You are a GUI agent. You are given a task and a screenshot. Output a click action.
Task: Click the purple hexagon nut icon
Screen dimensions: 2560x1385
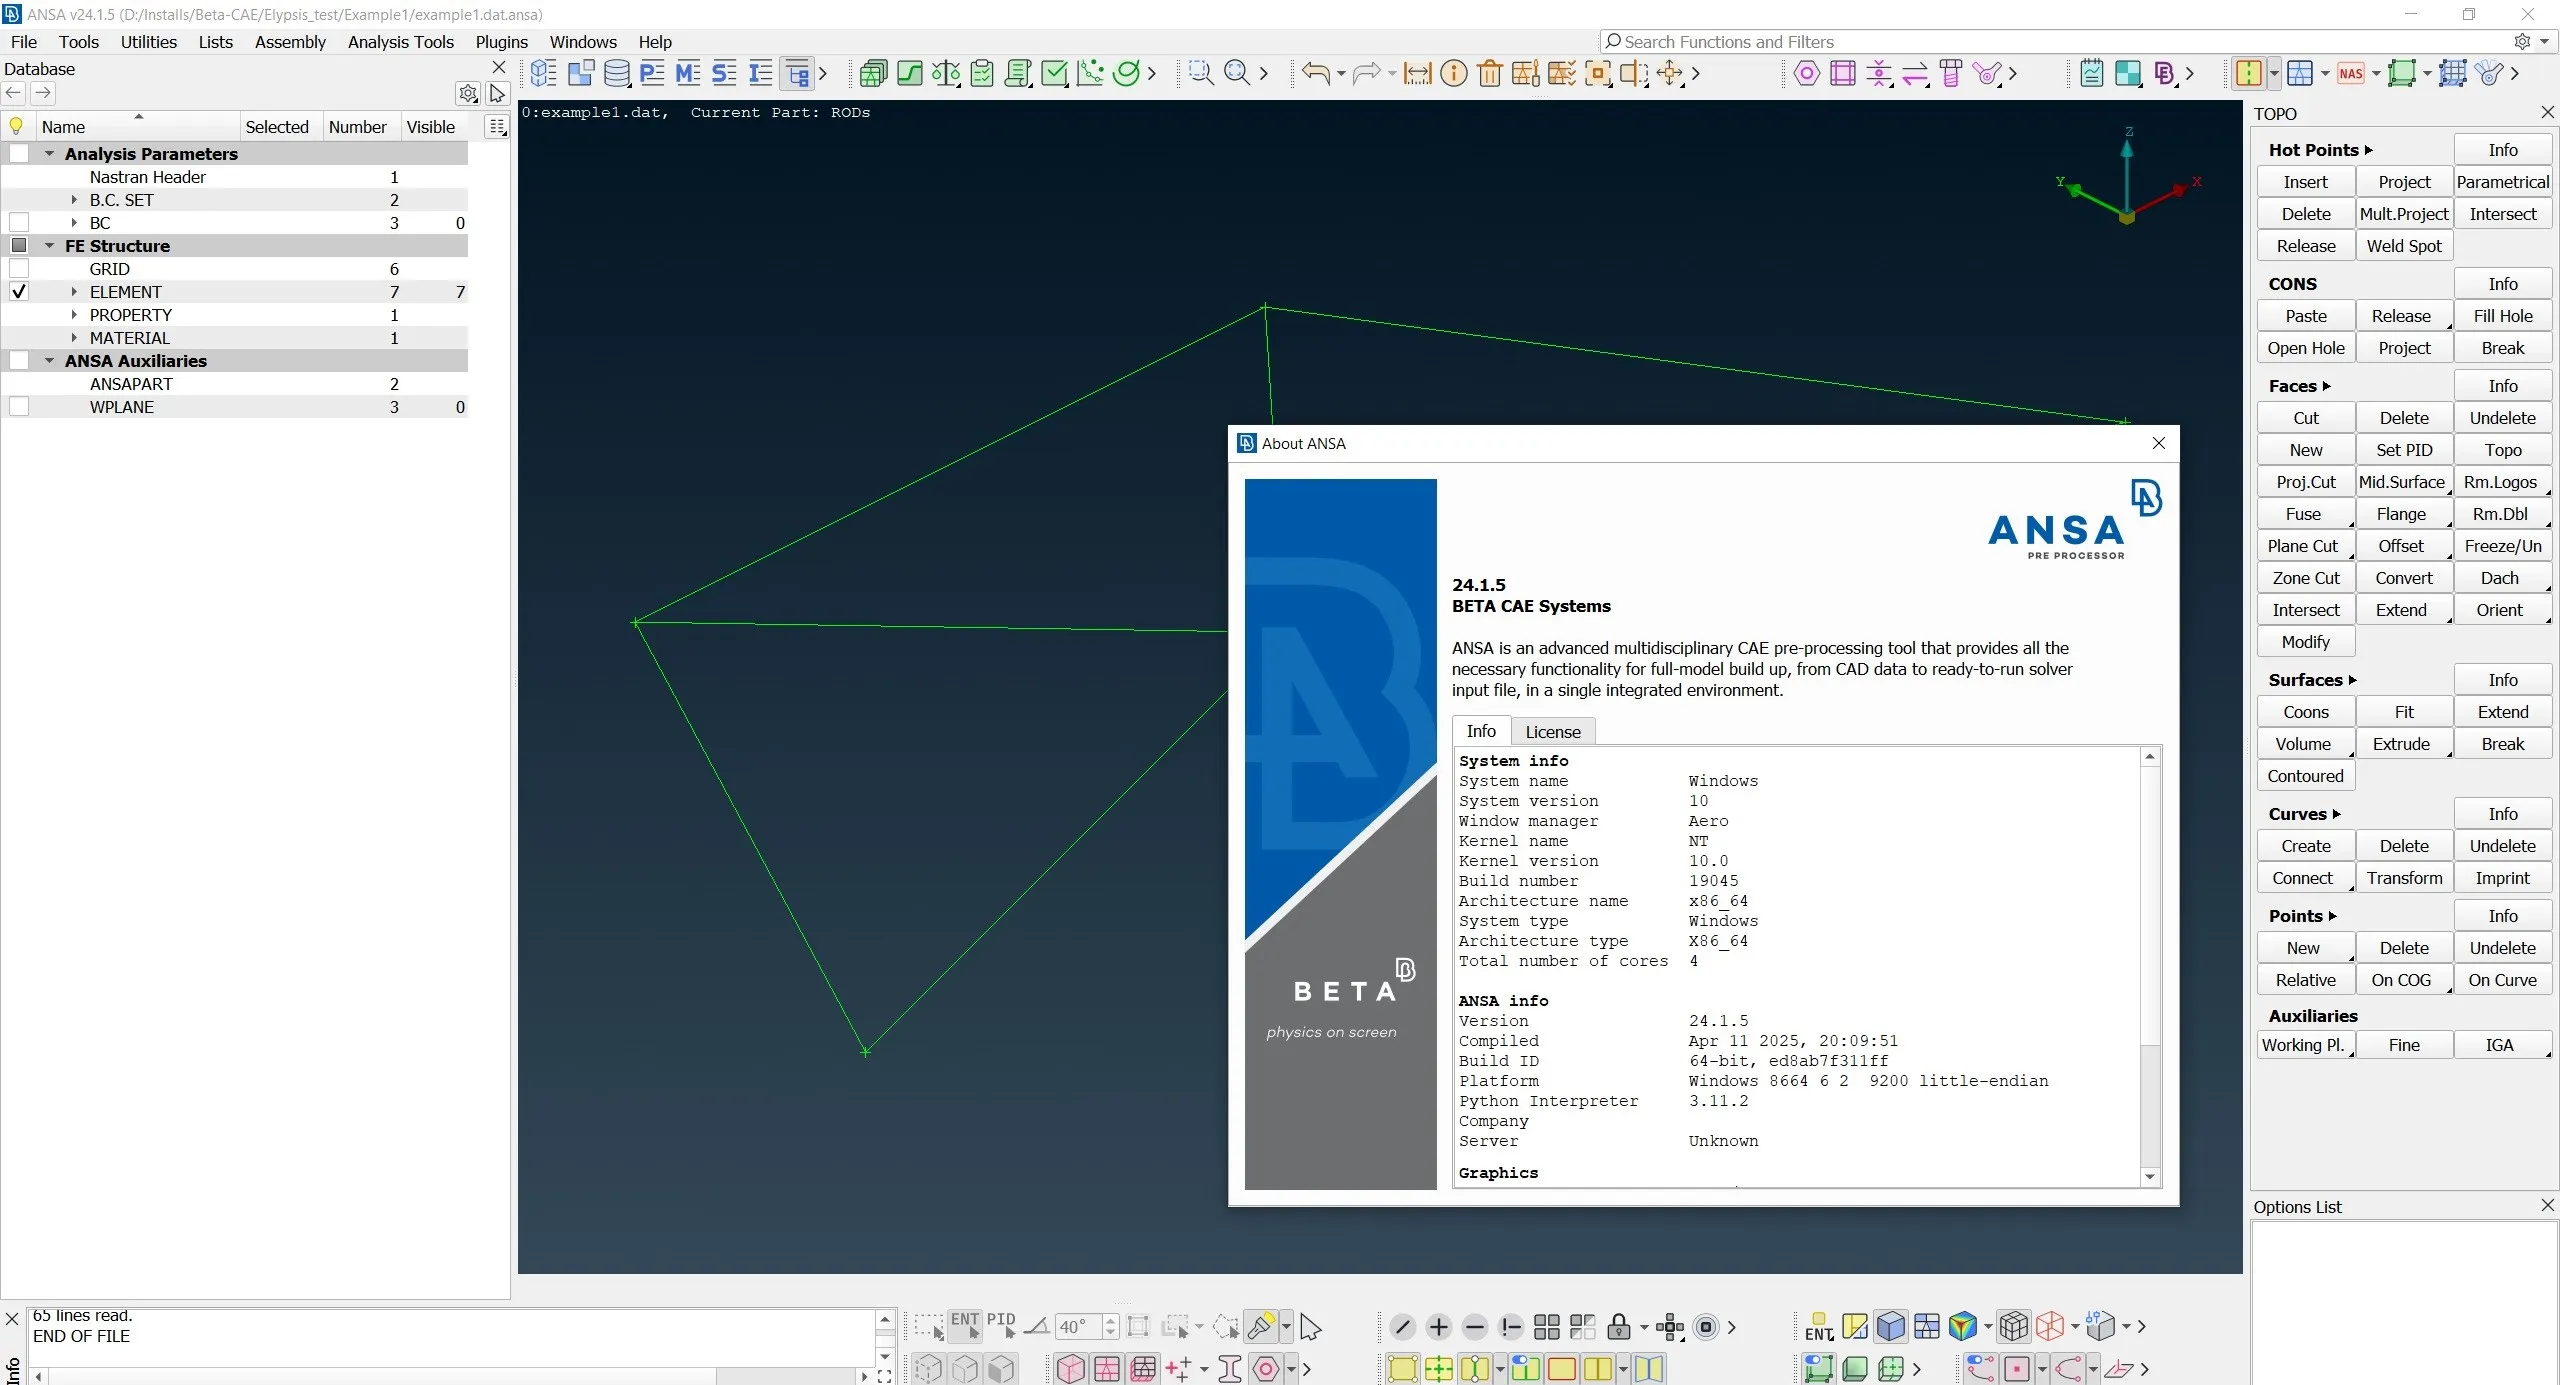tap(1807, 73)
